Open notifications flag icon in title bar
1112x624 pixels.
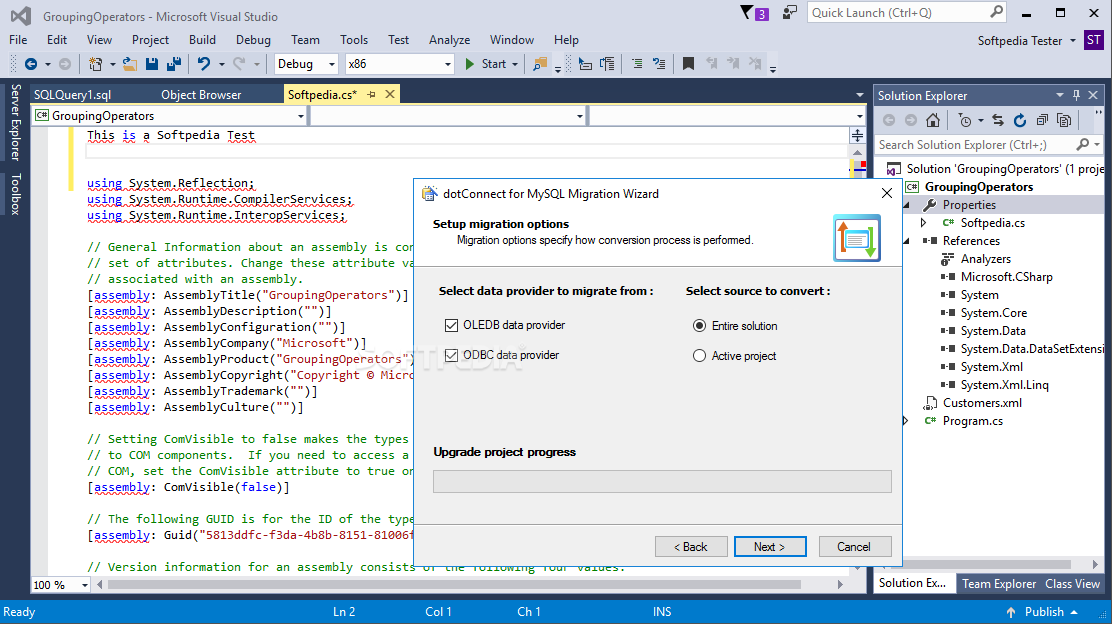[x=753, y=13]
